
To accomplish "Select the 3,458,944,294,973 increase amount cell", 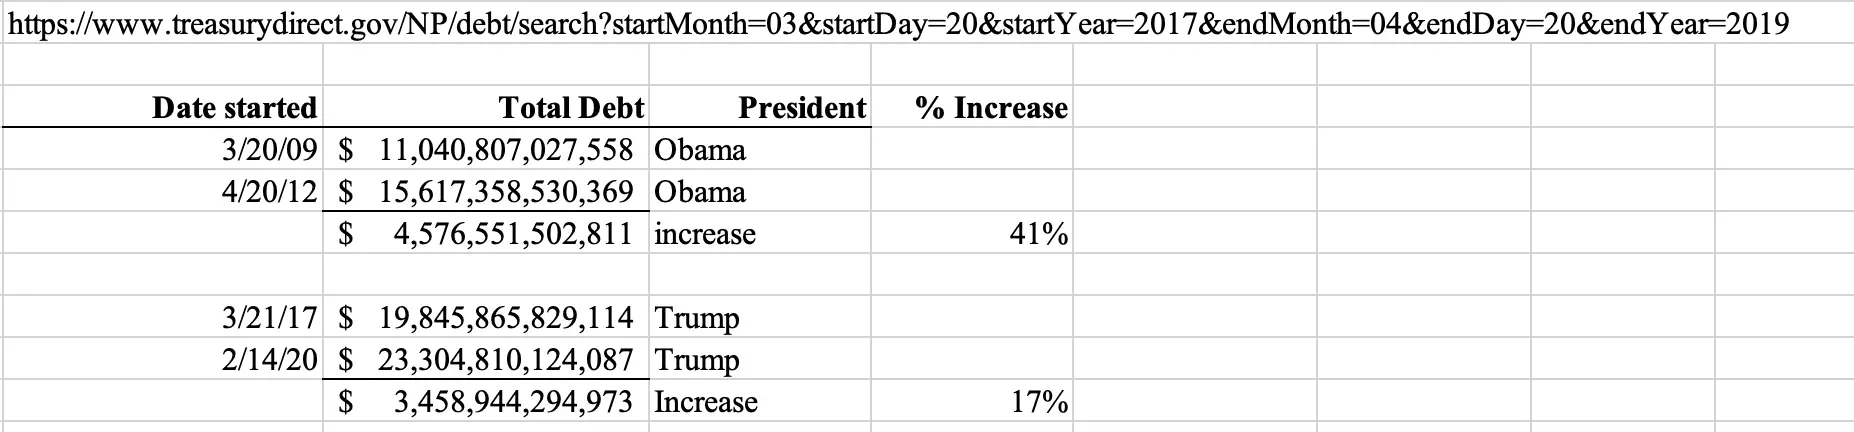I will (512, 402).
